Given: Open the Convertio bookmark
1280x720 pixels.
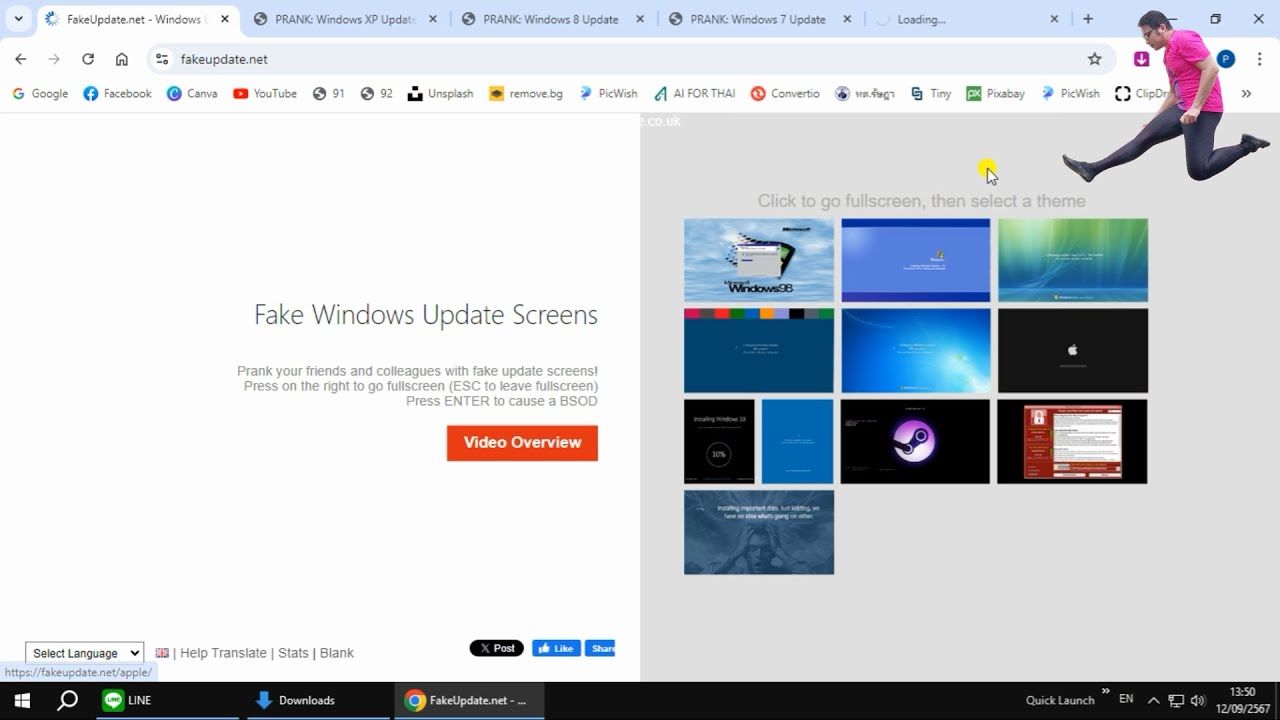Looking at the screenshot, I should coord(785,93).
